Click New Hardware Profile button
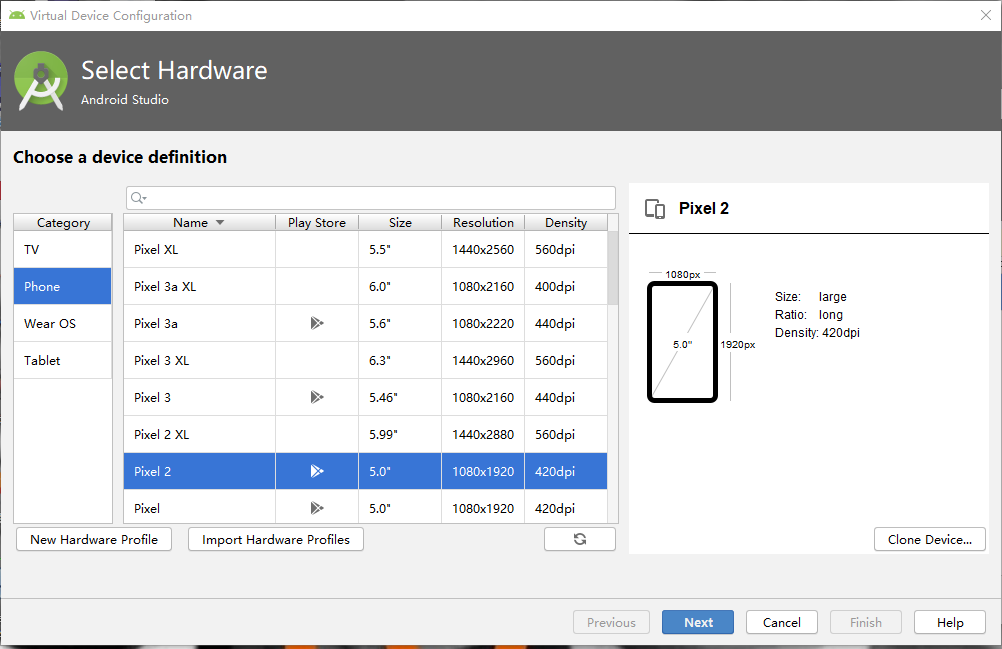 (x=94, y=539)
